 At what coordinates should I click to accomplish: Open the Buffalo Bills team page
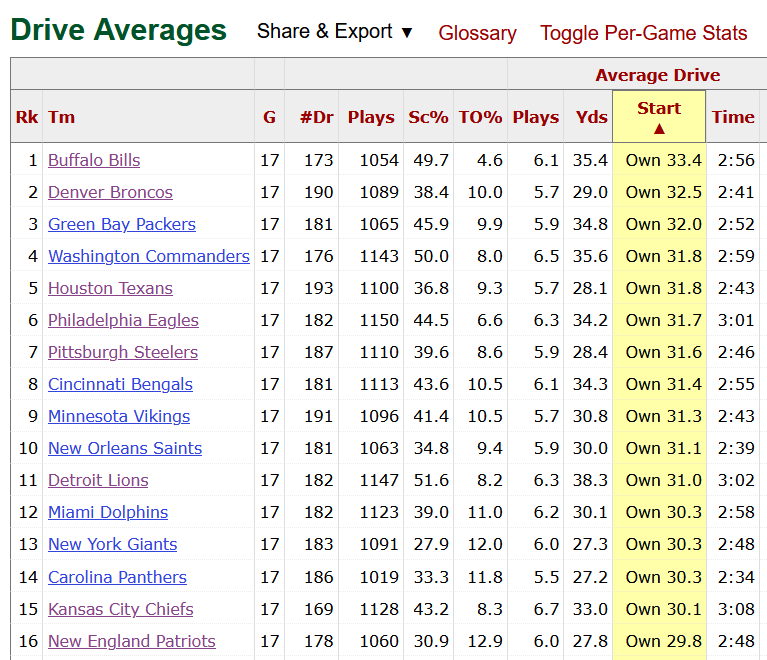94,160
